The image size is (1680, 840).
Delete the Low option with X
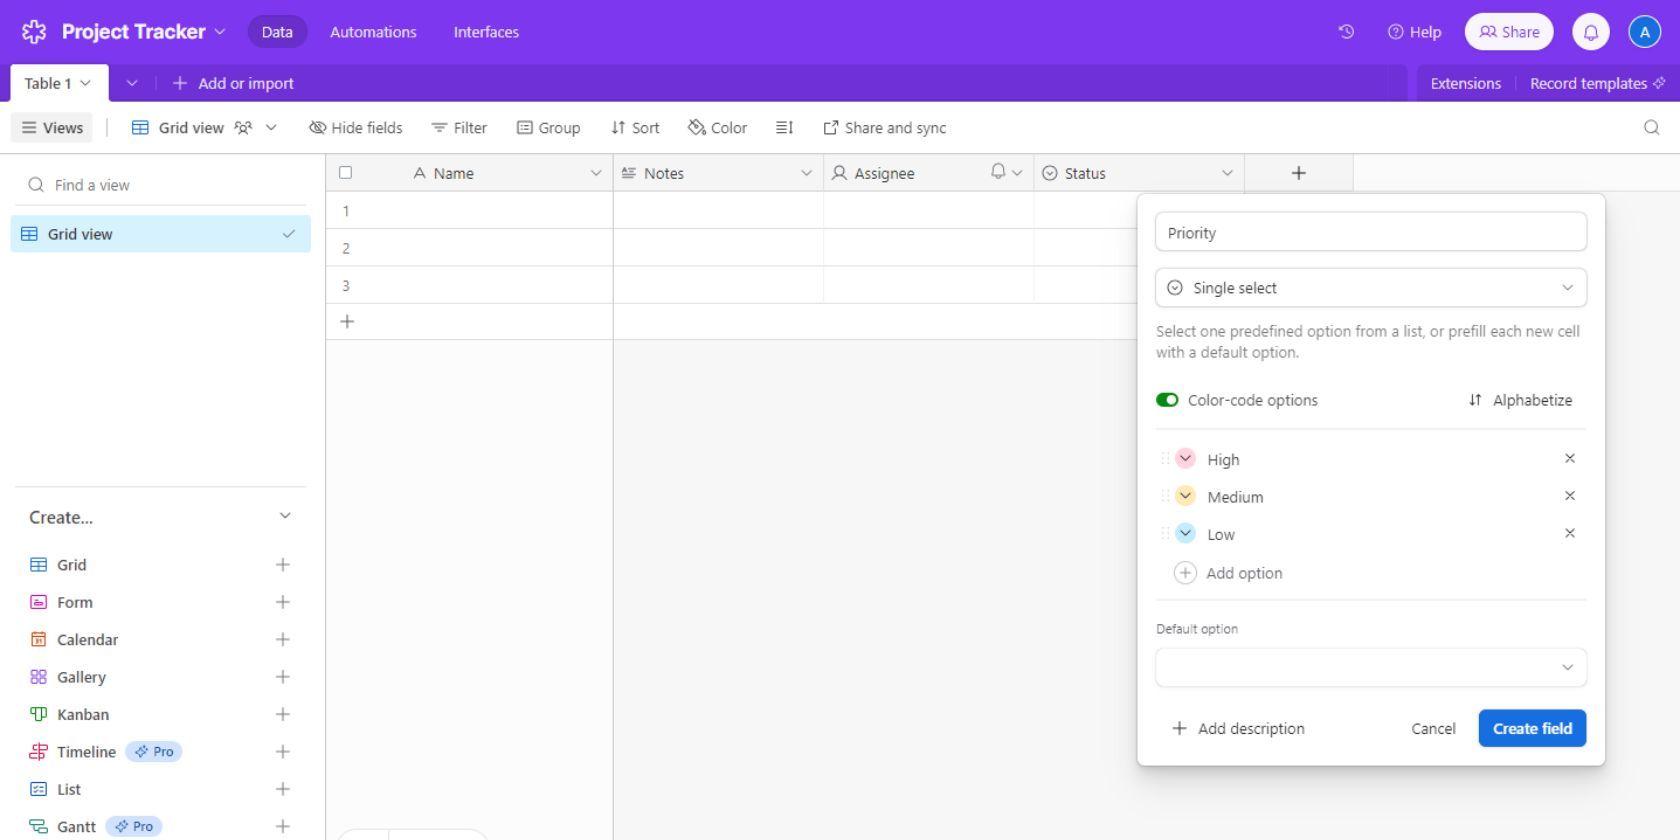click(x=1569, y=533)
